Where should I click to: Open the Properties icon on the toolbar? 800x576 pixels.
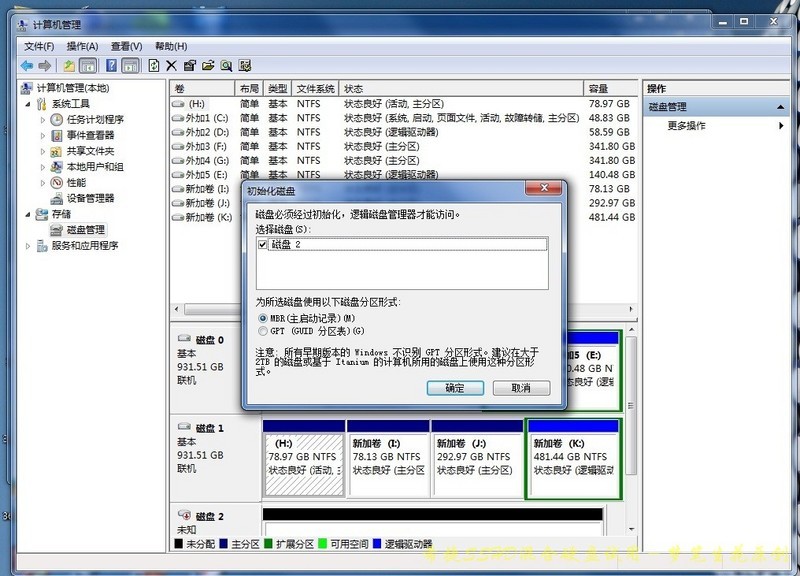point(189,65)
